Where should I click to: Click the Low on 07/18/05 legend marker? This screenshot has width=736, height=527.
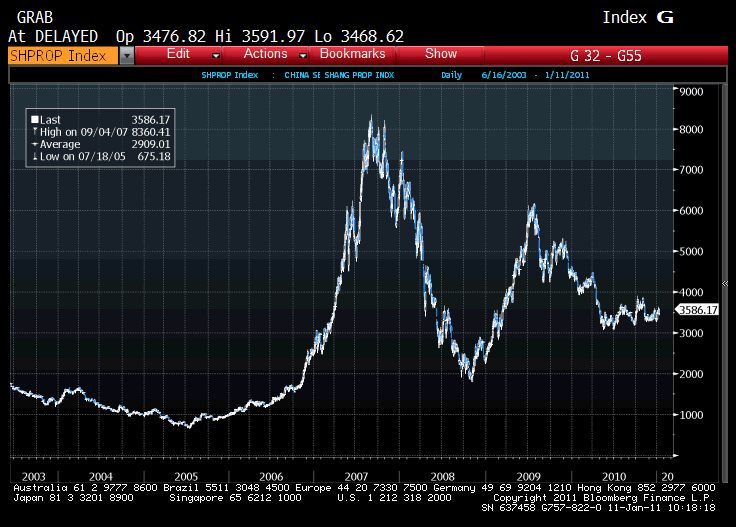pos(35,156)
